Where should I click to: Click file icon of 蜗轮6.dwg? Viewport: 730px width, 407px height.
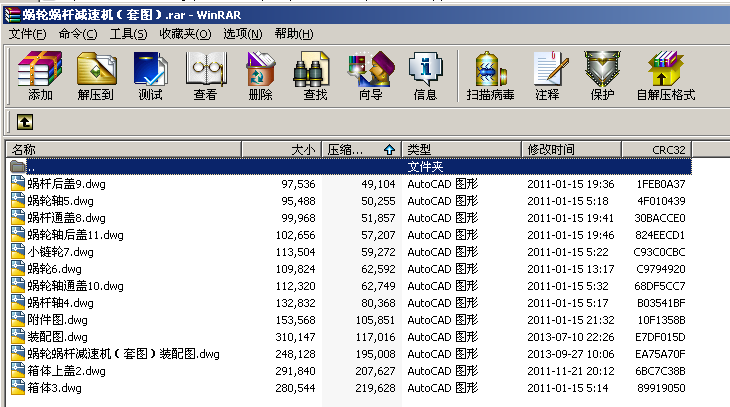[x=18, y=268]
